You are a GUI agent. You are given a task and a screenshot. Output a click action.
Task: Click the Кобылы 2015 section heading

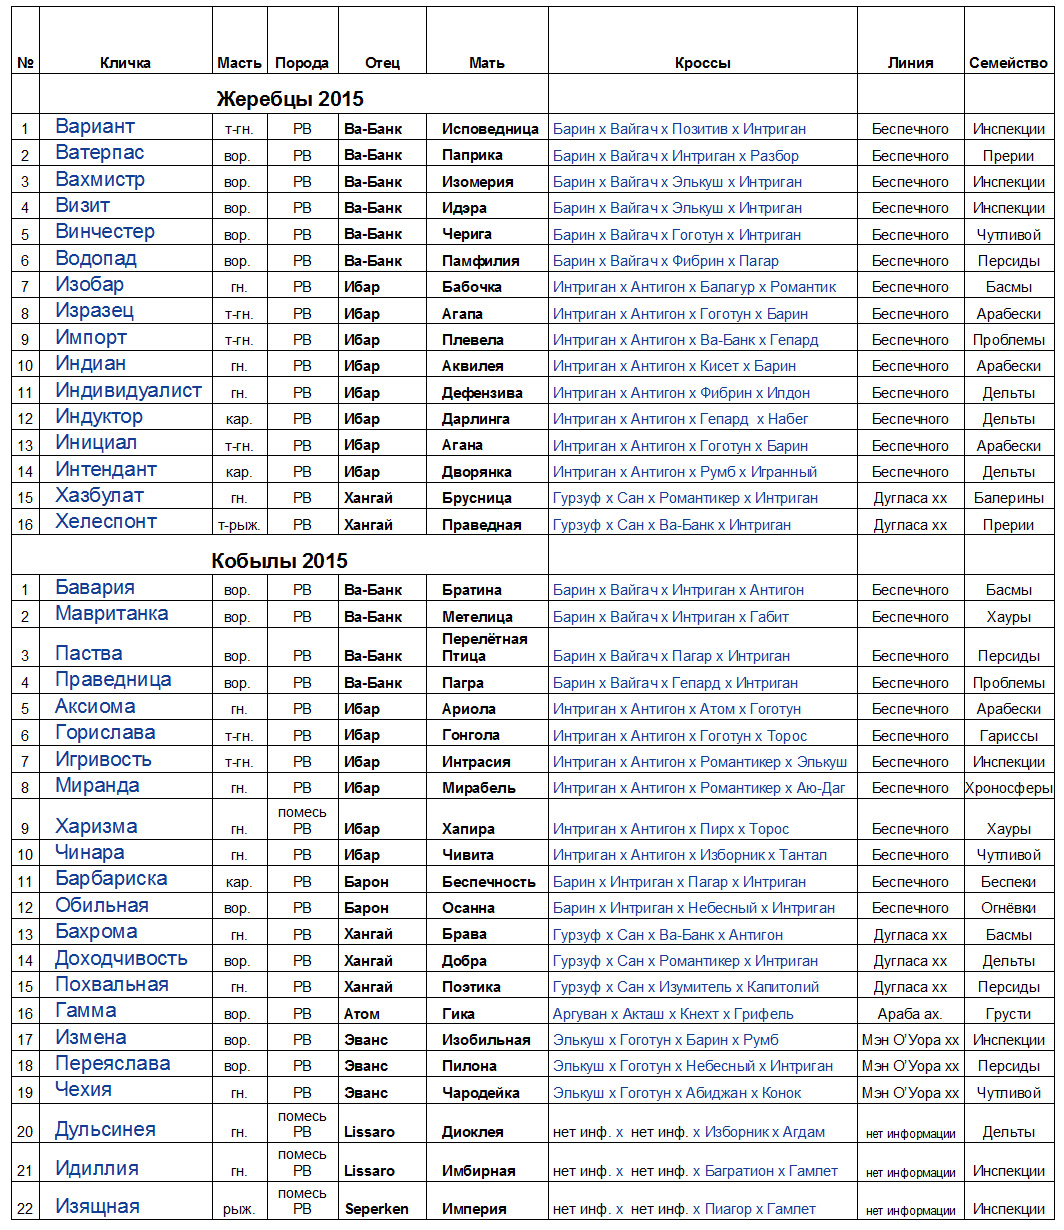tap(280, 561)
